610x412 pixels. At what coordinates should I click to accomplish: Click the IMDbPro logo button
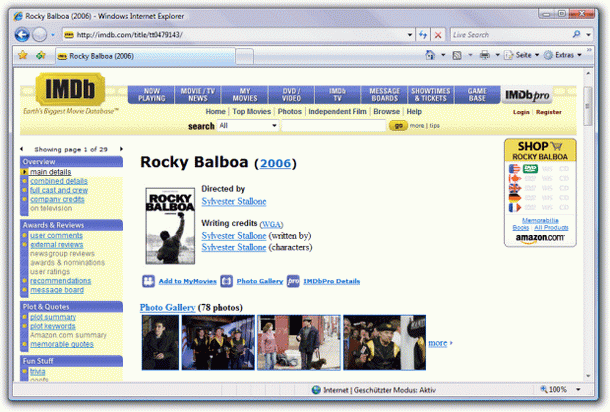[x=527, y=95]
